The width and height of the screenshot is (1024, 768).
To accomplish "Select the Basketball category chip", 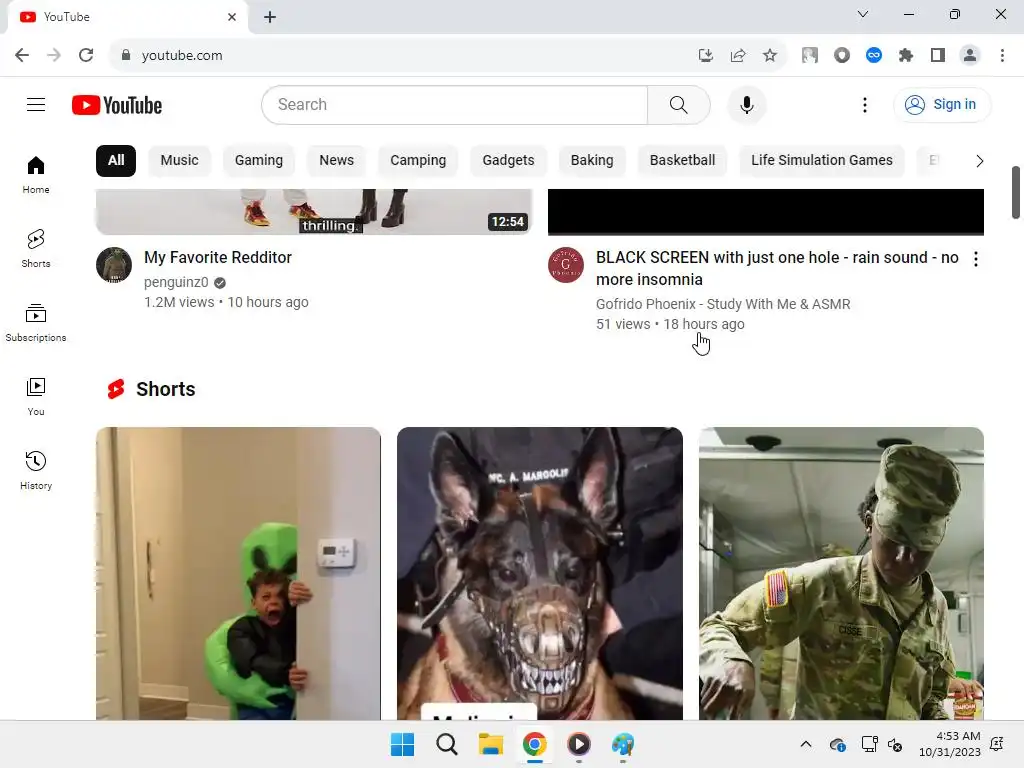I will click(x=682, y=161).
